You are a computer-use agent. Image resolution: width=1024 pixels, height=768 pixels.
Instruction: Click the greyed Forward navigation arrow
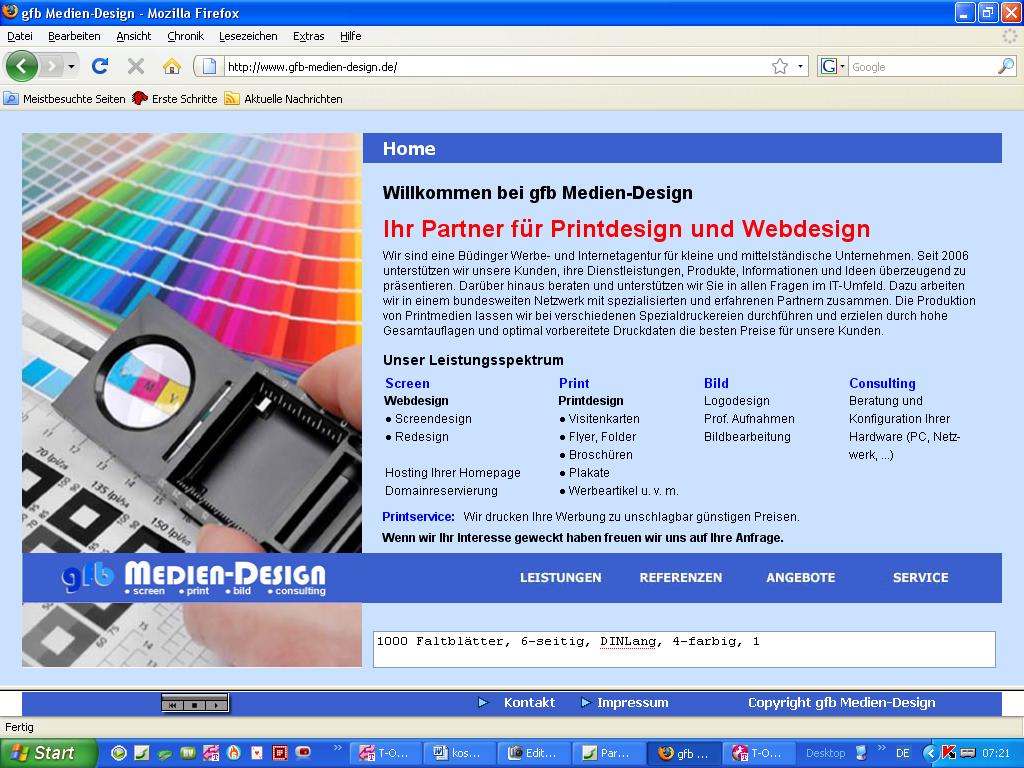click(x=52, y=66)
